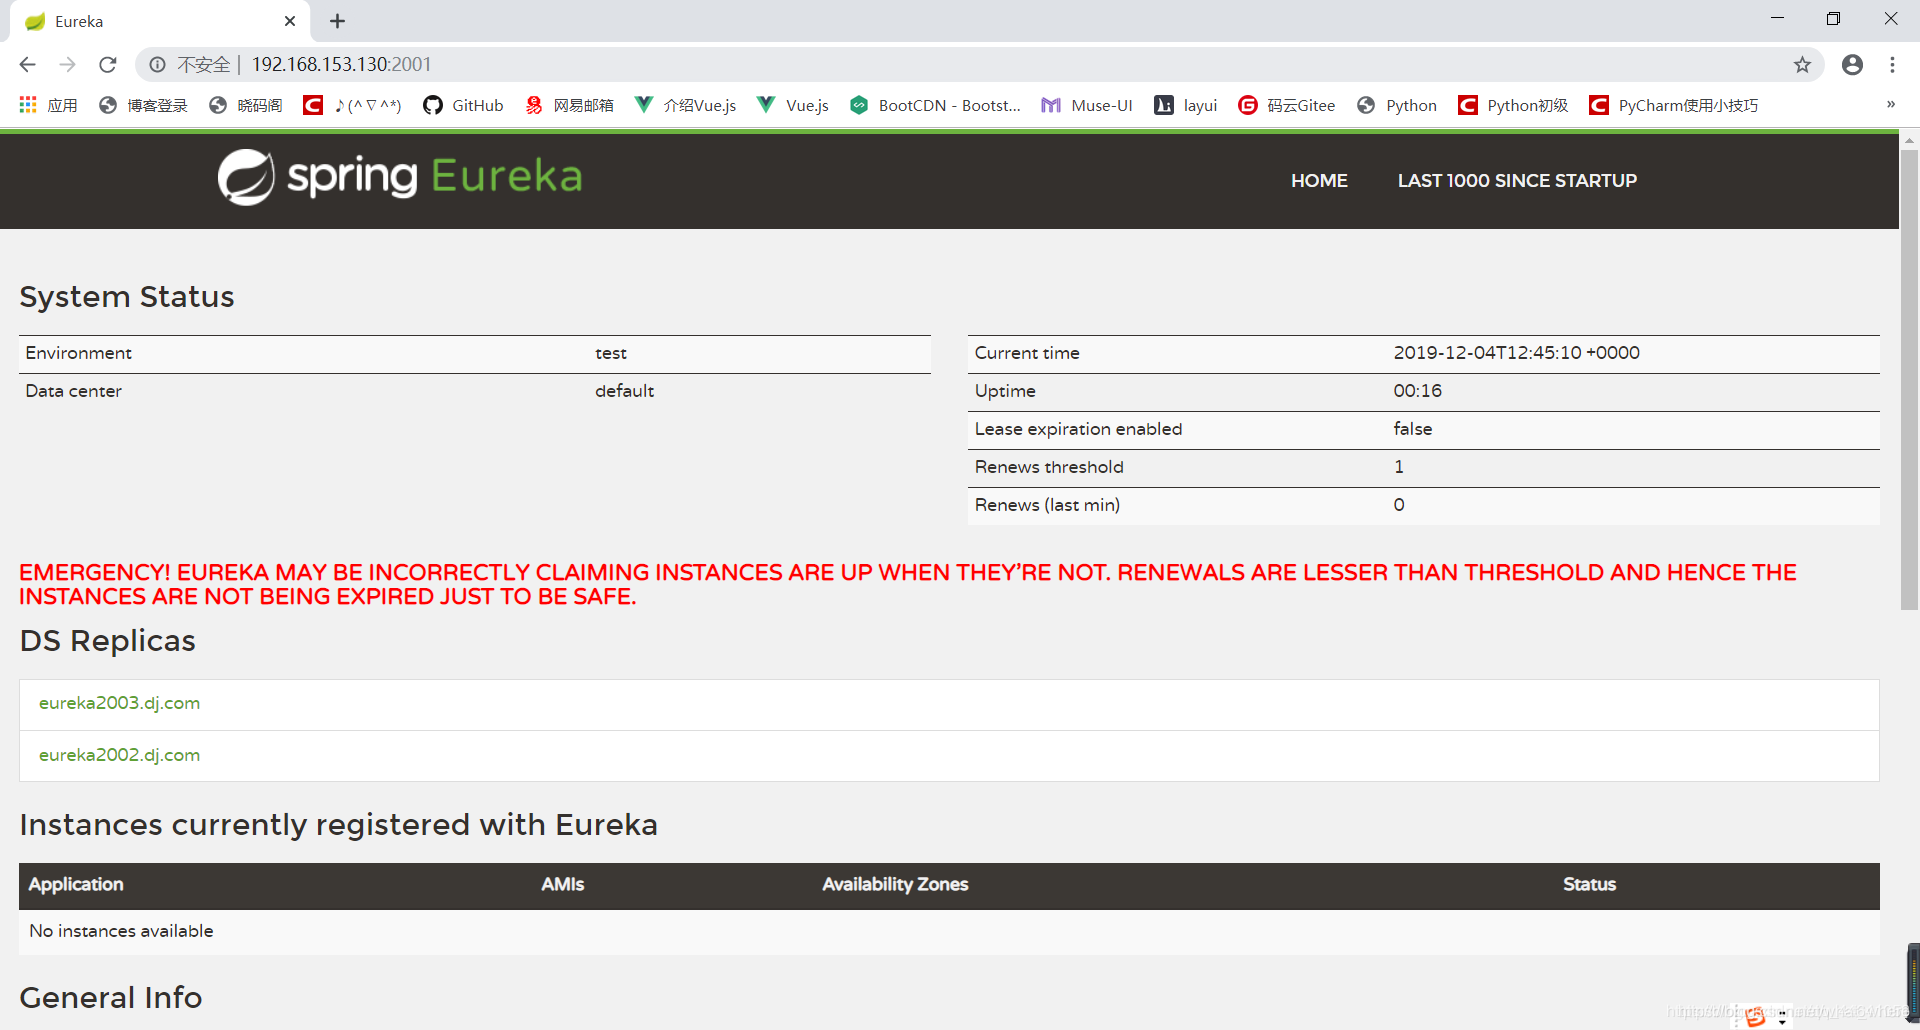Go back with the browser back arrow
Screen dimensions: 1920x1030
click(x=27, y=65)
